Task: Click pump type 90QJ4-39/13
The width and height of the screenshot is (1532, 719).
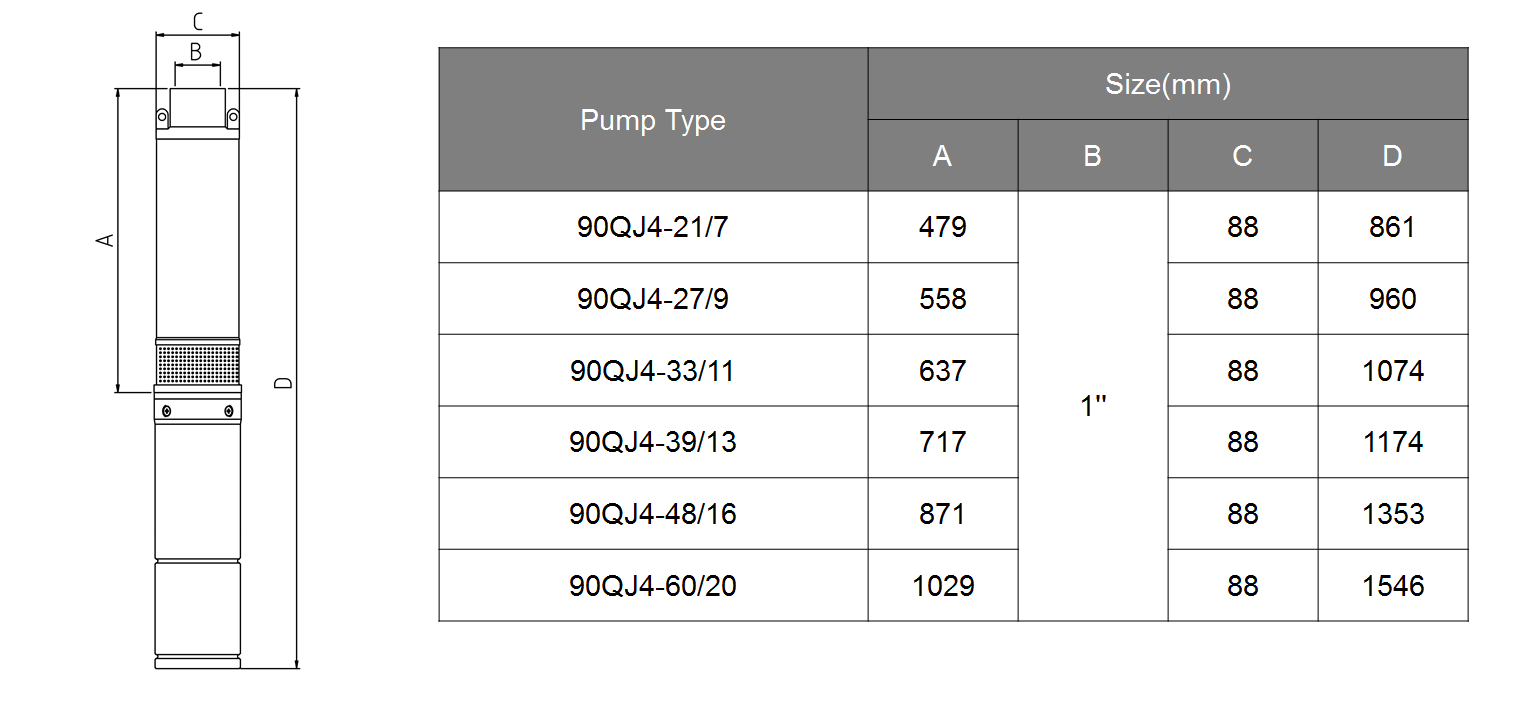Action: [x=653, y=442]
